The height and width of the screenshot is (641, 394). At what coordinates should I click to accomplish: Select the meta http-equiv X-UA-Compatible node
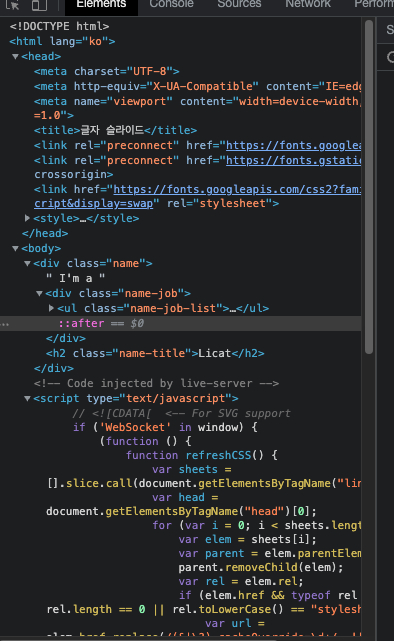[197, 87]
